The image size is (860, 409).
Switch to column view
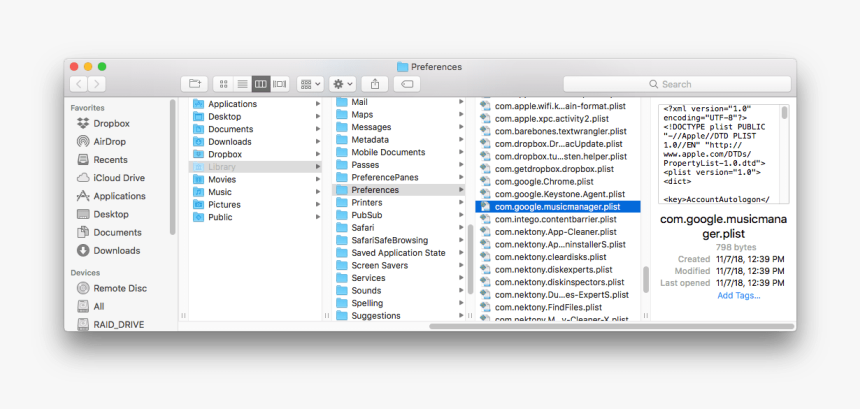pos(261,84)
